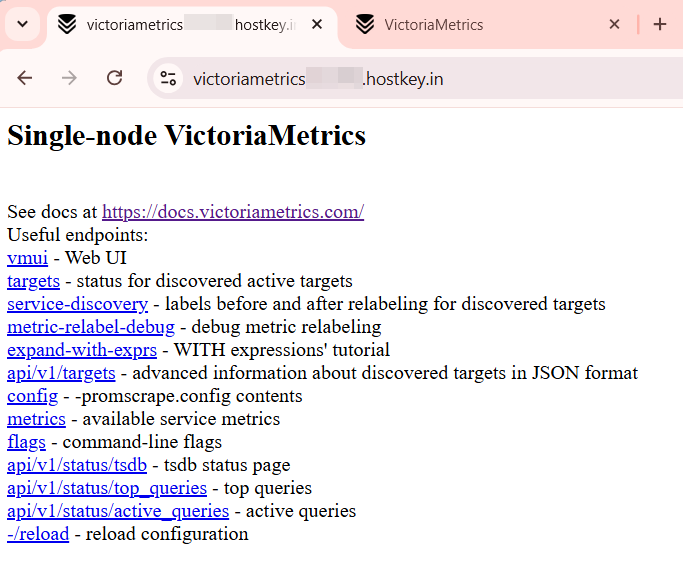
Task: Close the active victoriametrics hostkey tab
Action: click(x=317, y=25)
